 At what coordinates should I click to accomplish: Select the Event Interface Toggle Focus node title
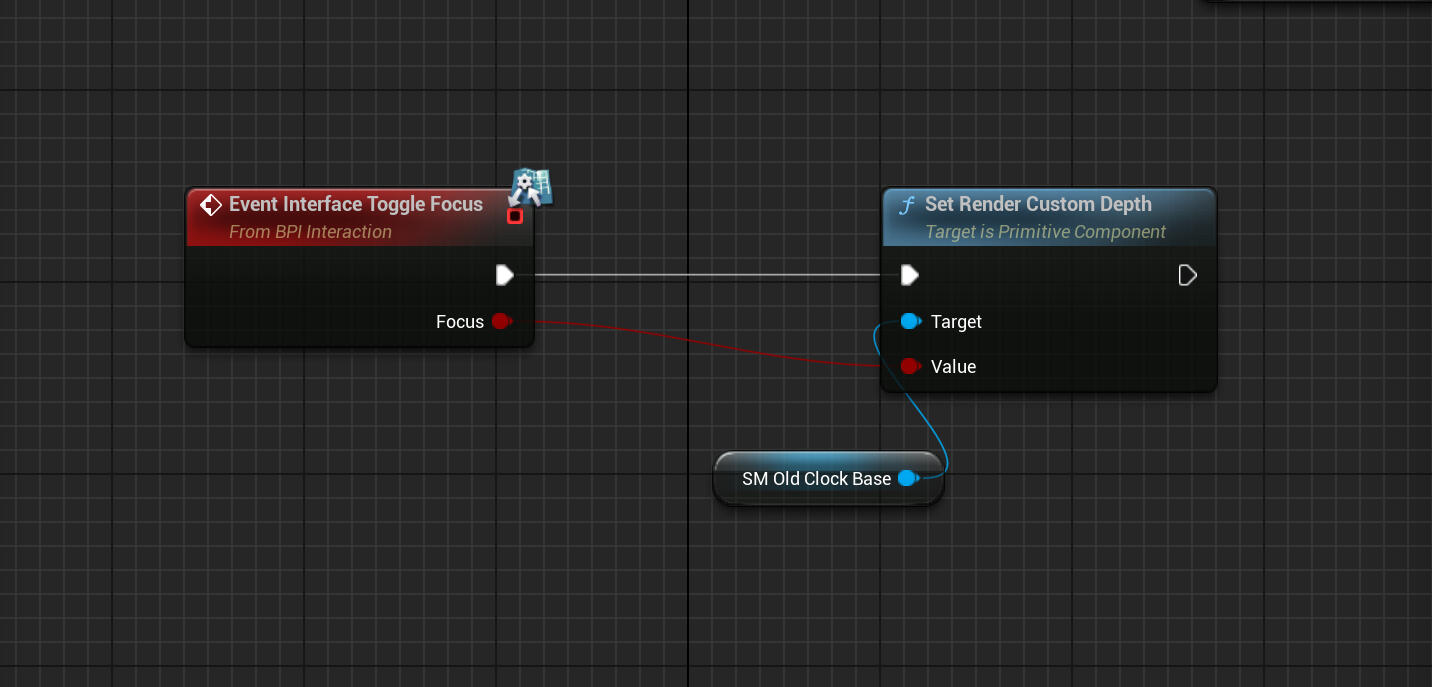355,204
